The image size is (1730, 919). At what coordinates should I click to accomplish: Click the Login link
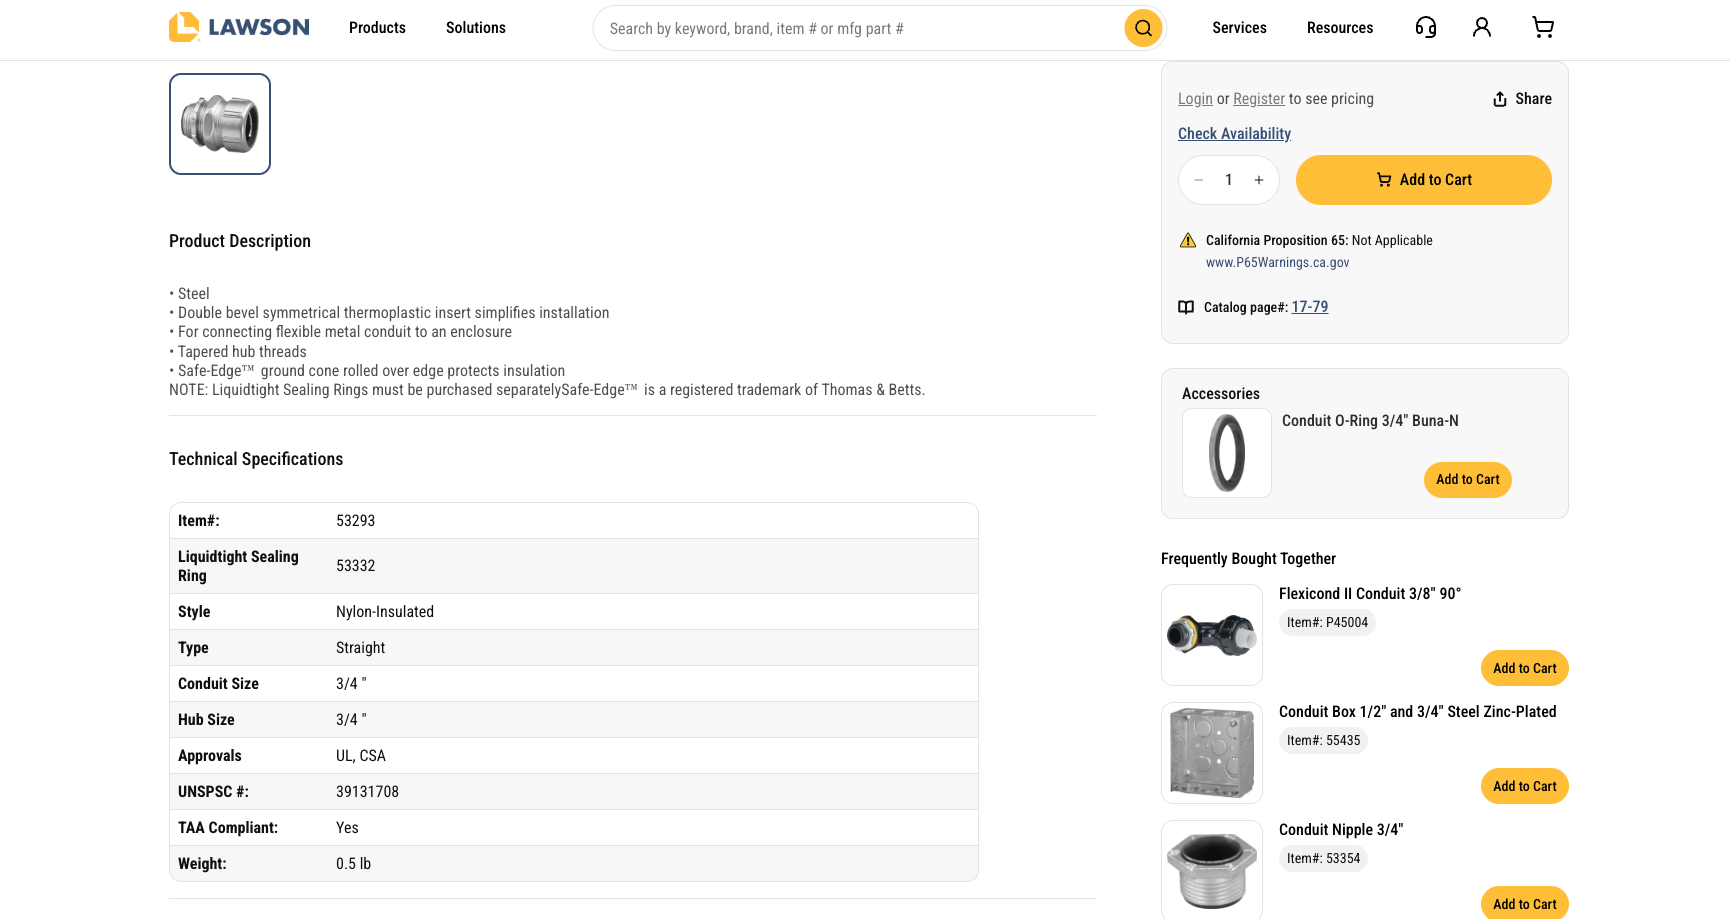[x=1195, y=99]
